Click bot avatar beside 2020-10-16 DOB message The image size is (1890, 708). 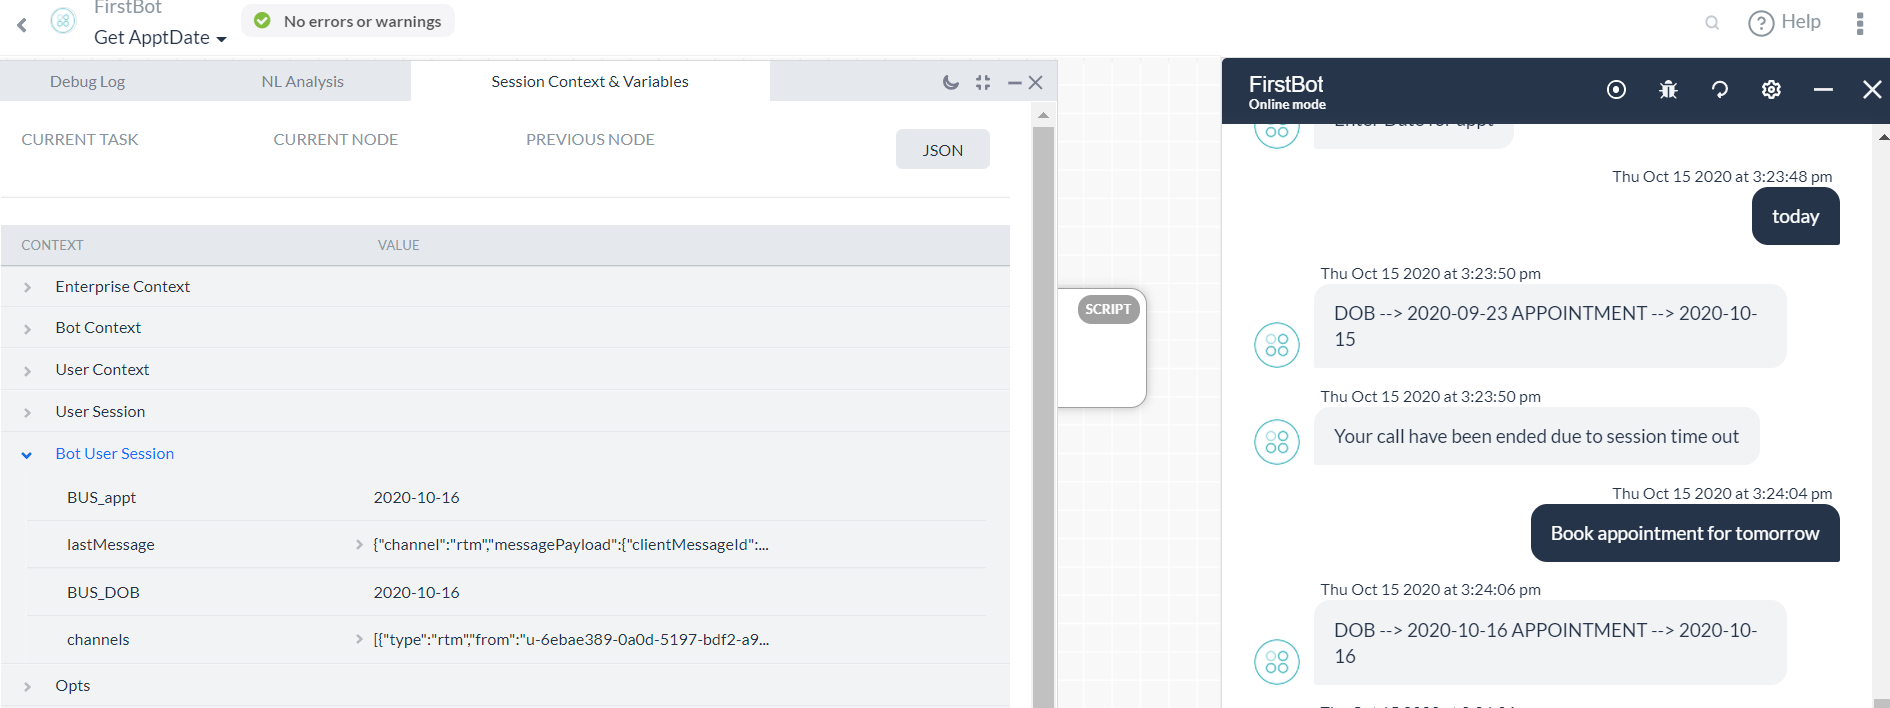click(x=1277, y=662)
